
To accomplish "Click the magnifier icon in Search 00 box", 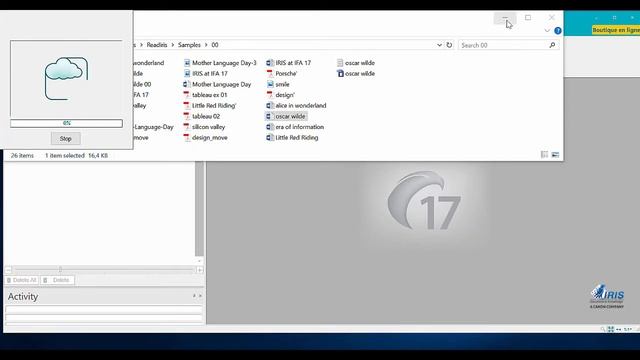I will tap(552, 45).
